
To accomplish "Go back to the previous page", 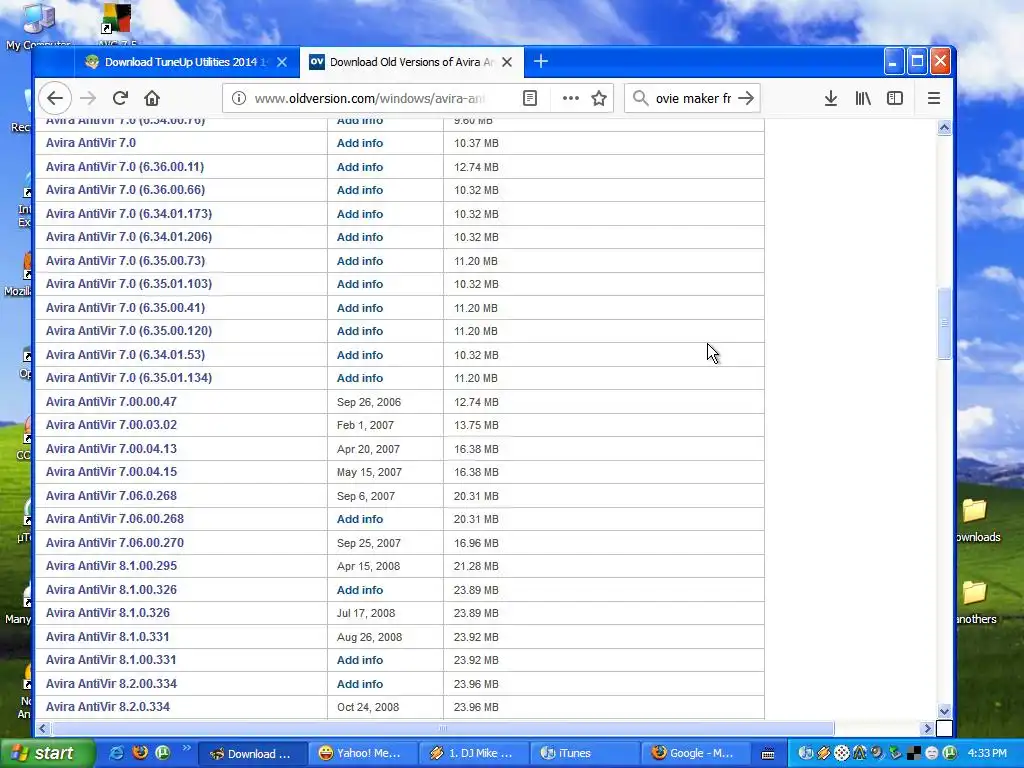I will [55, 99].
